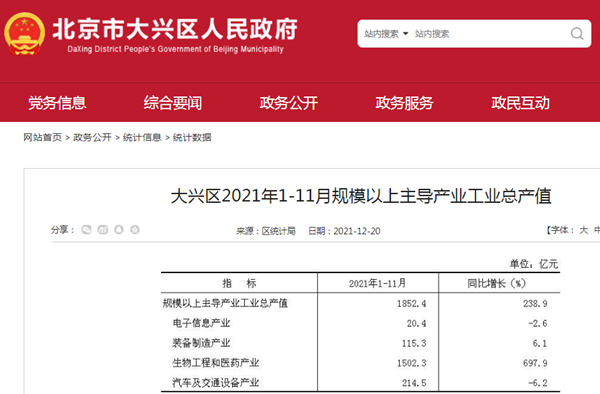600x394 pixels.
Task: Go to 政务公开 breadcrumb link
Action: tap(92, 137)
